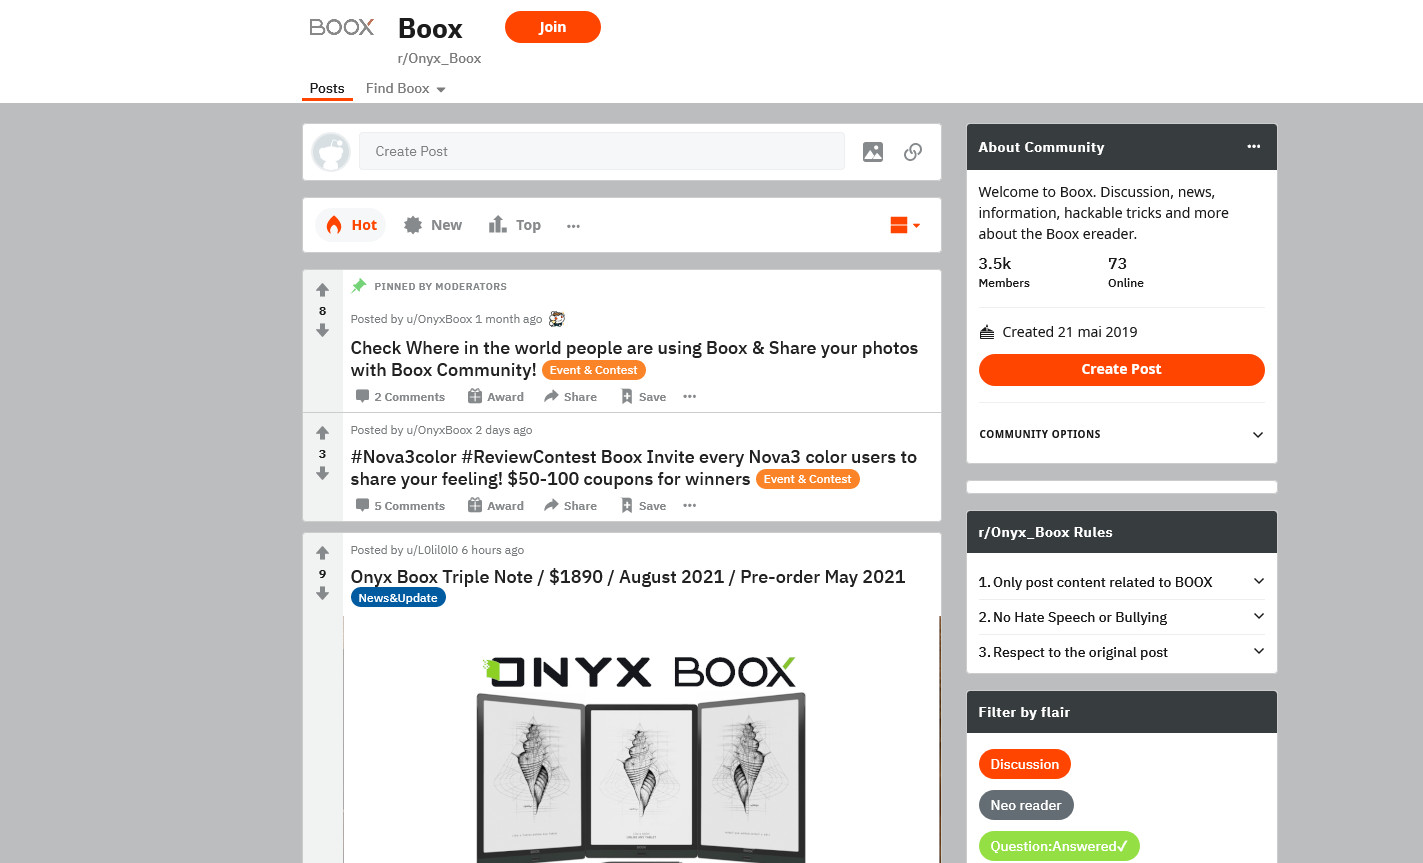This screenshot has height=863, width=1423.
Task: Sort posts by Hot
Action: [351, 225]
